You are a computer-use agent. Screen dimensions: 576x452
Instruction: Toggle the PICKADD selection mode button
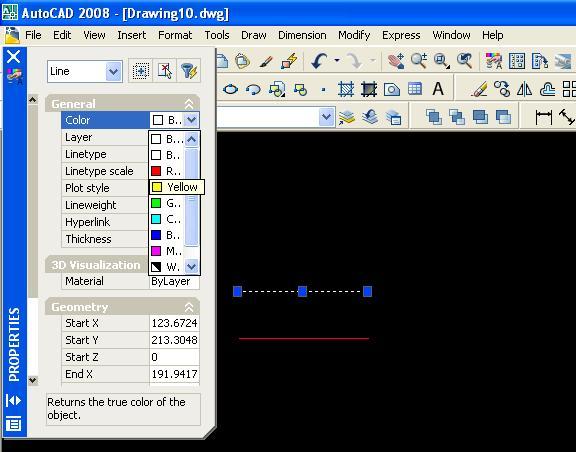[141, 71]
